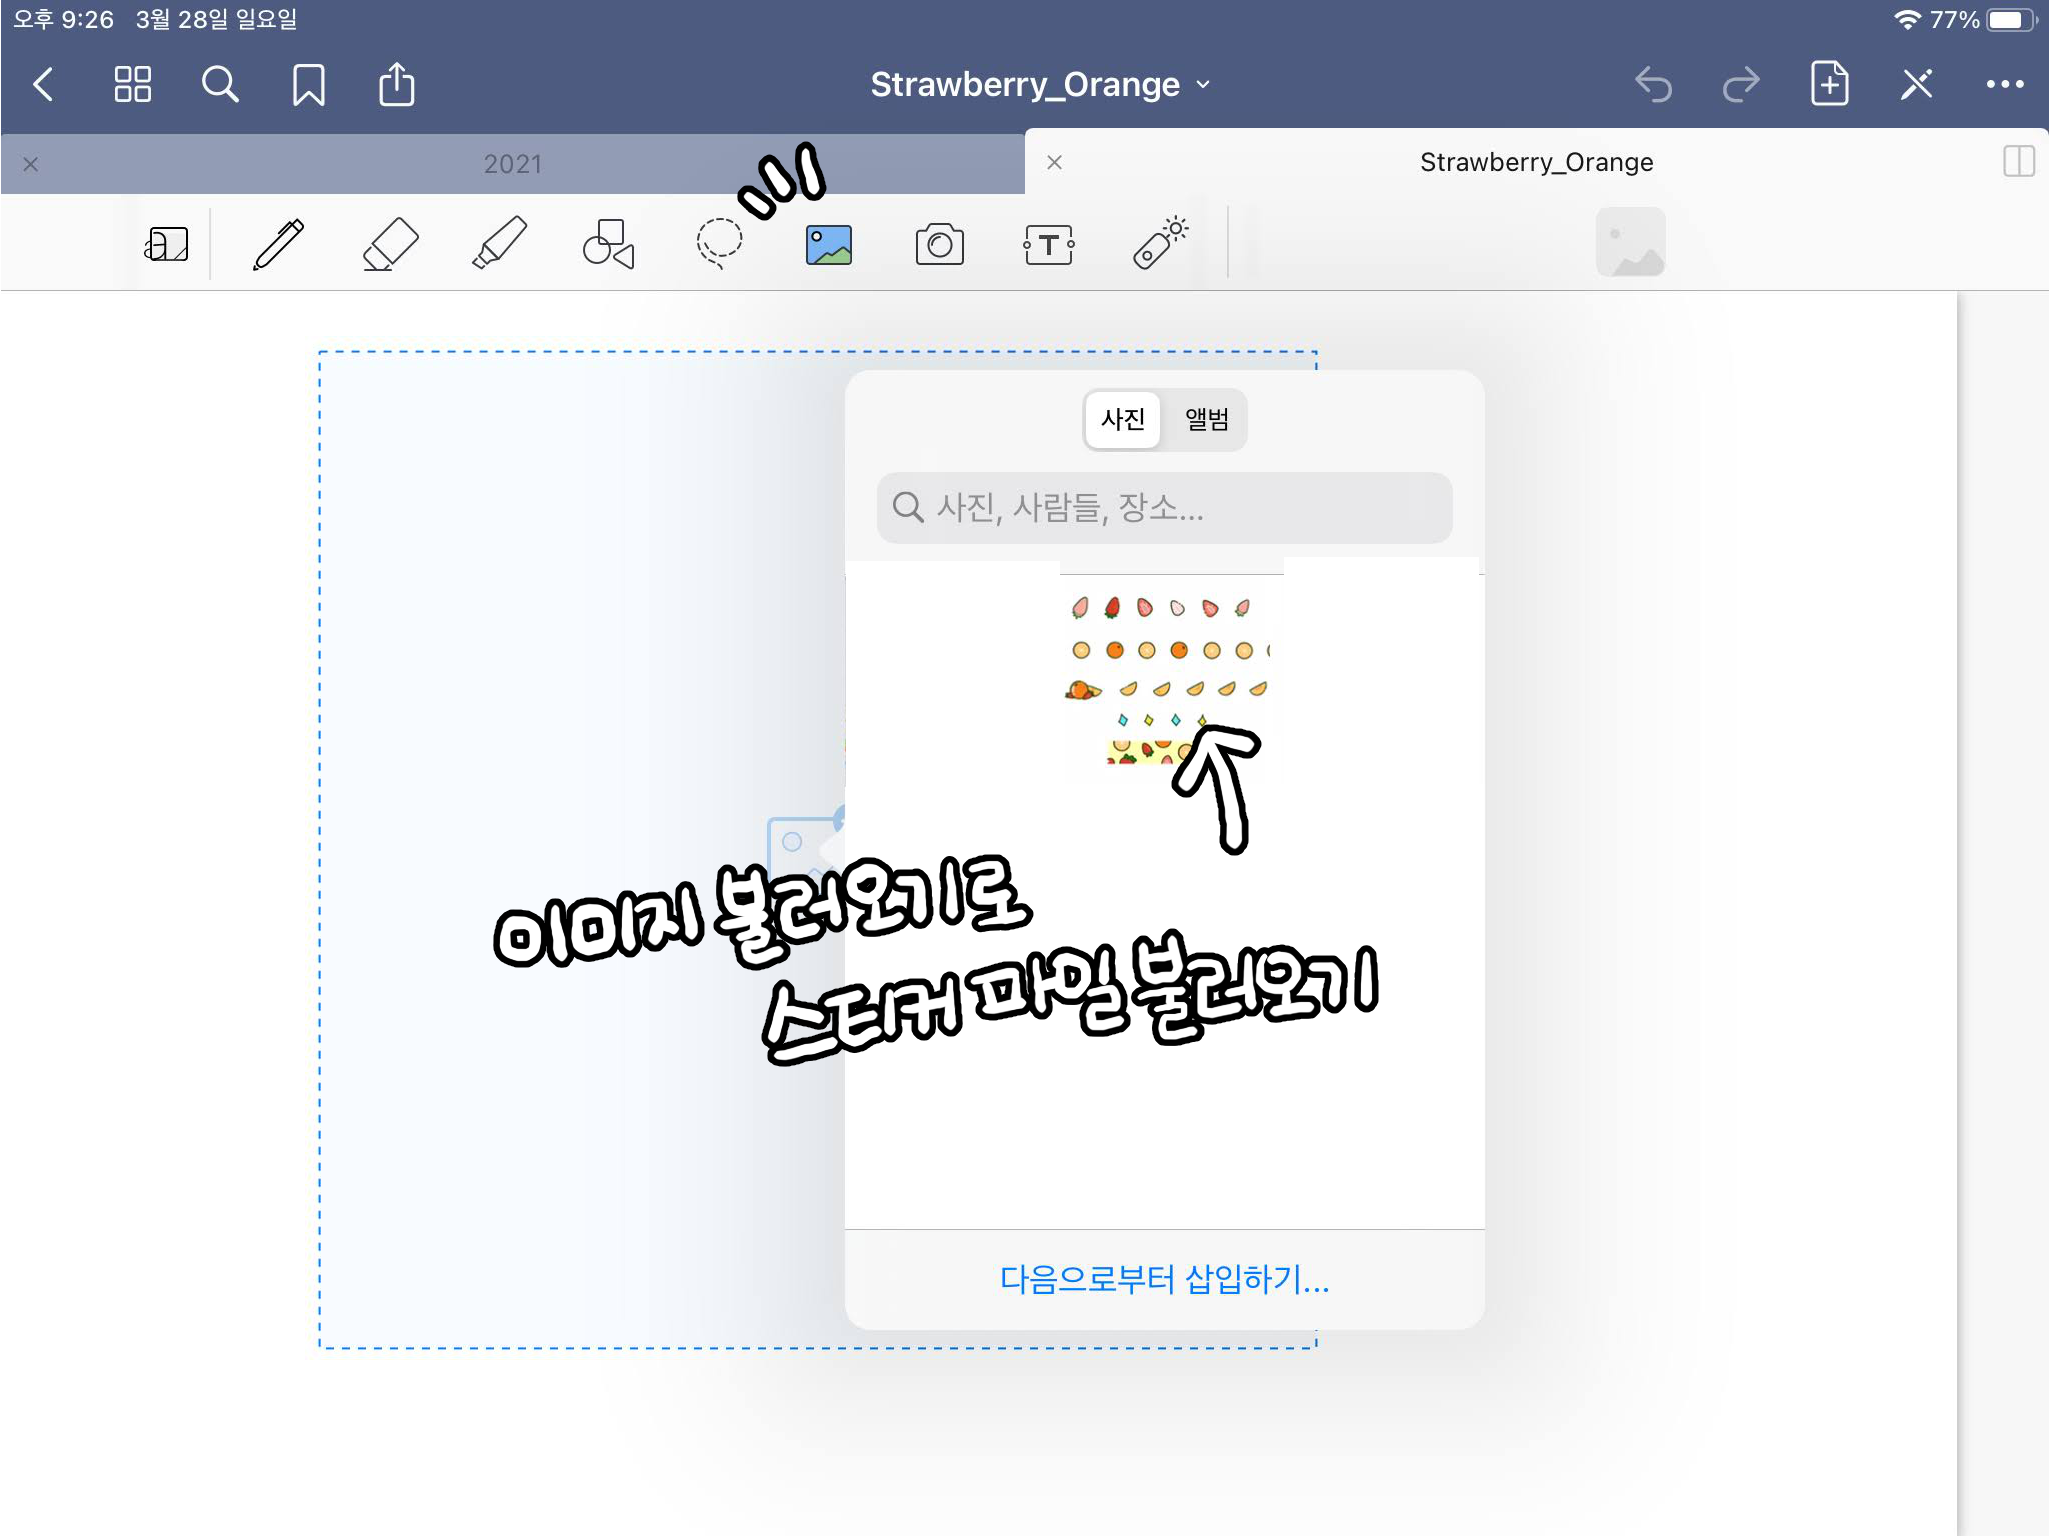The height and width of the screenshot is (1536, 2049).
Task: Click the Image insert tool
Action: coord(829,244)
